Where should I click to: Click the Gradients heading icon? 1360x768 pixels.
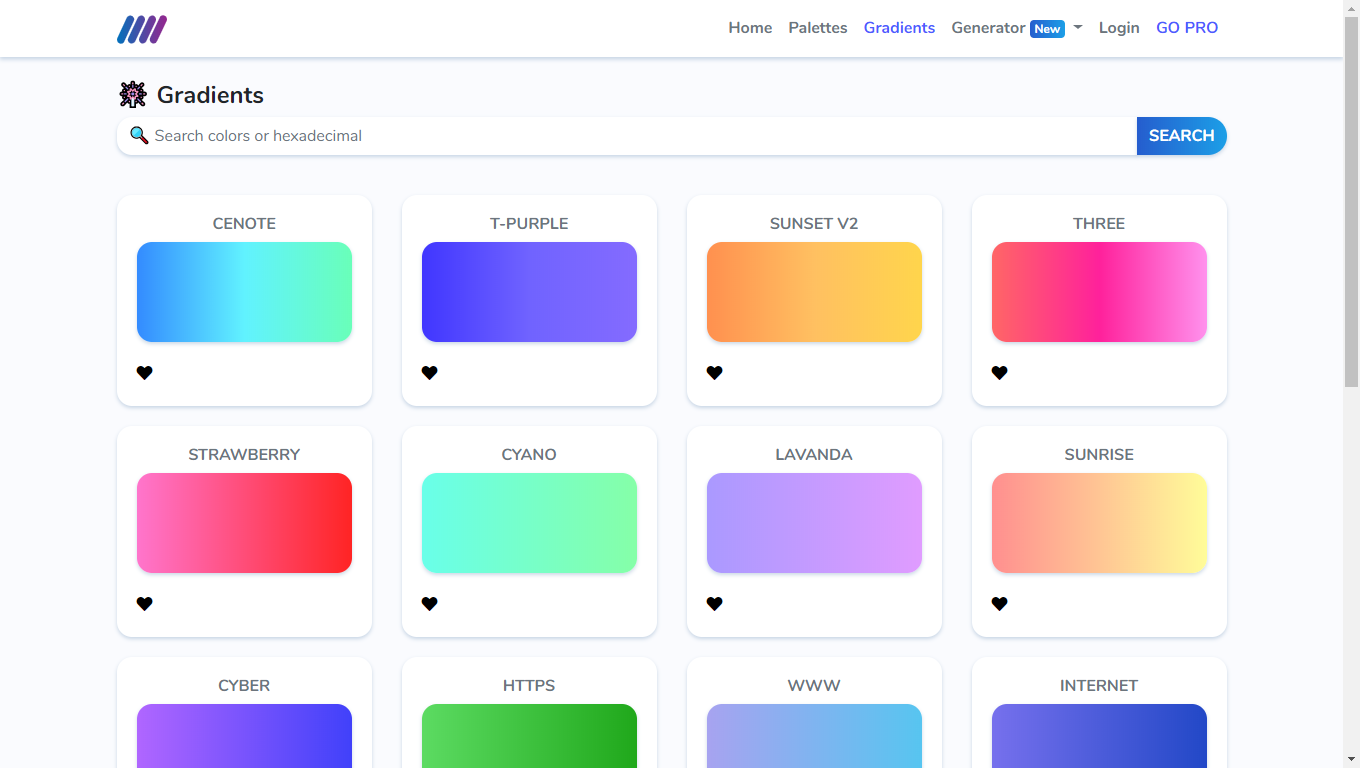tap(133, 95)
